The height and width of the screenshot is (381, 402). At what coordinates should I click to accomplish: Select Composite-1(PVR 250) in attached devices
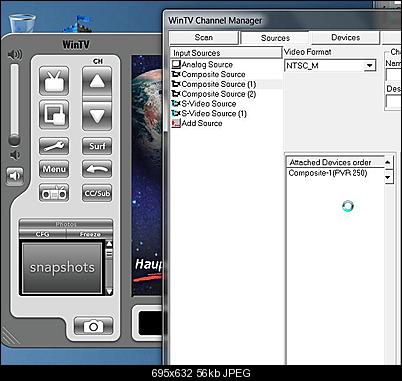(328, 173)
